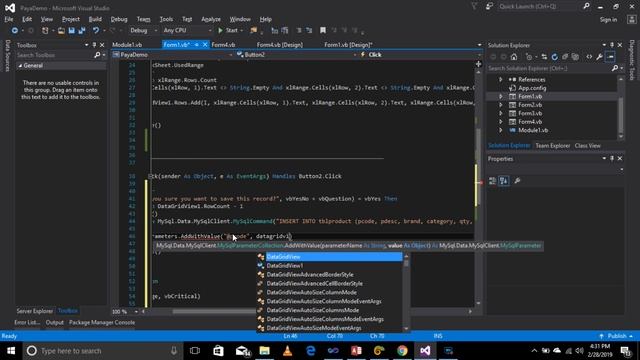Click Publish in the status bar
This screenshot has height=360, width=640.
(x=616, y=336)
